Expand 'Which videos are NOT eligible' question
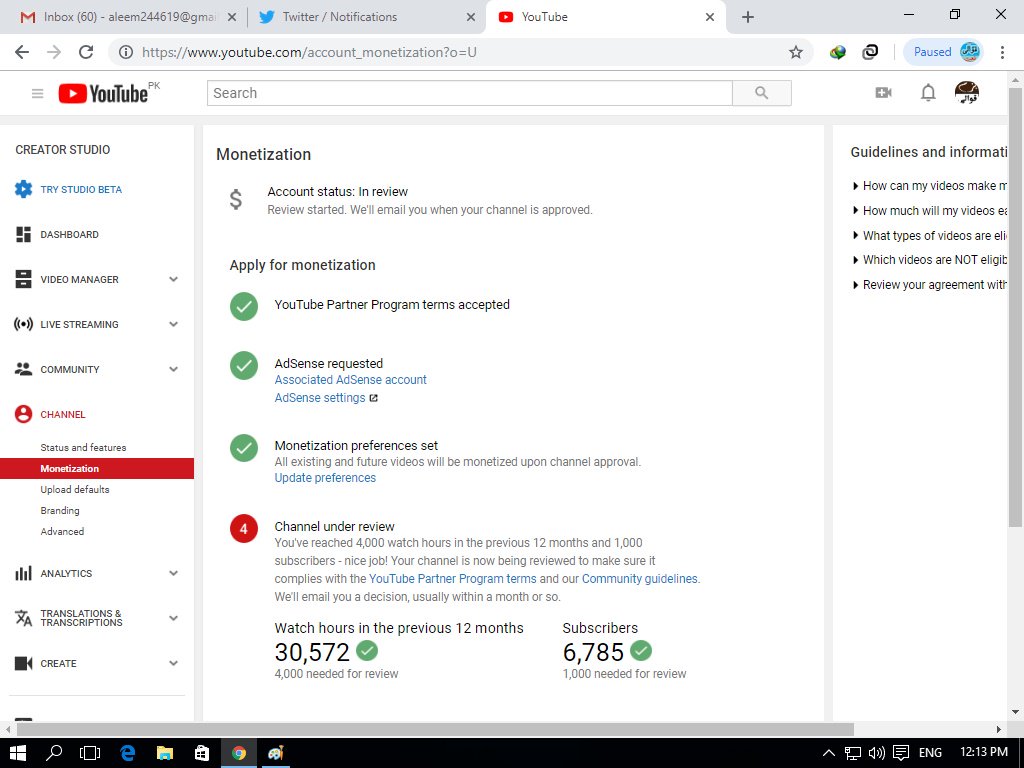 pyautogui.click(x=930, y=260)
